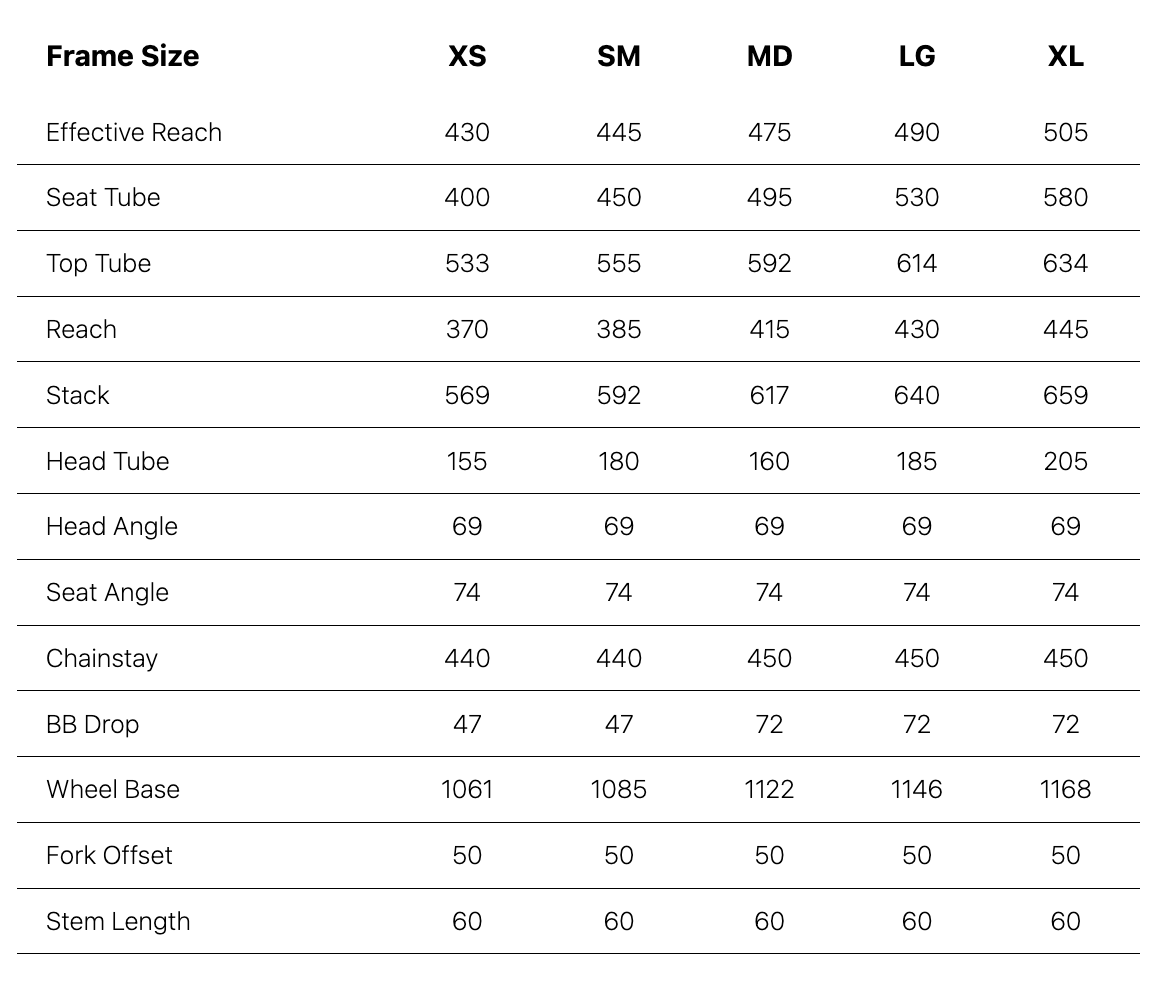Select the Chainstay MD value 450
The width and height of the screenshot is (1176, 988).
pos(770,658)
